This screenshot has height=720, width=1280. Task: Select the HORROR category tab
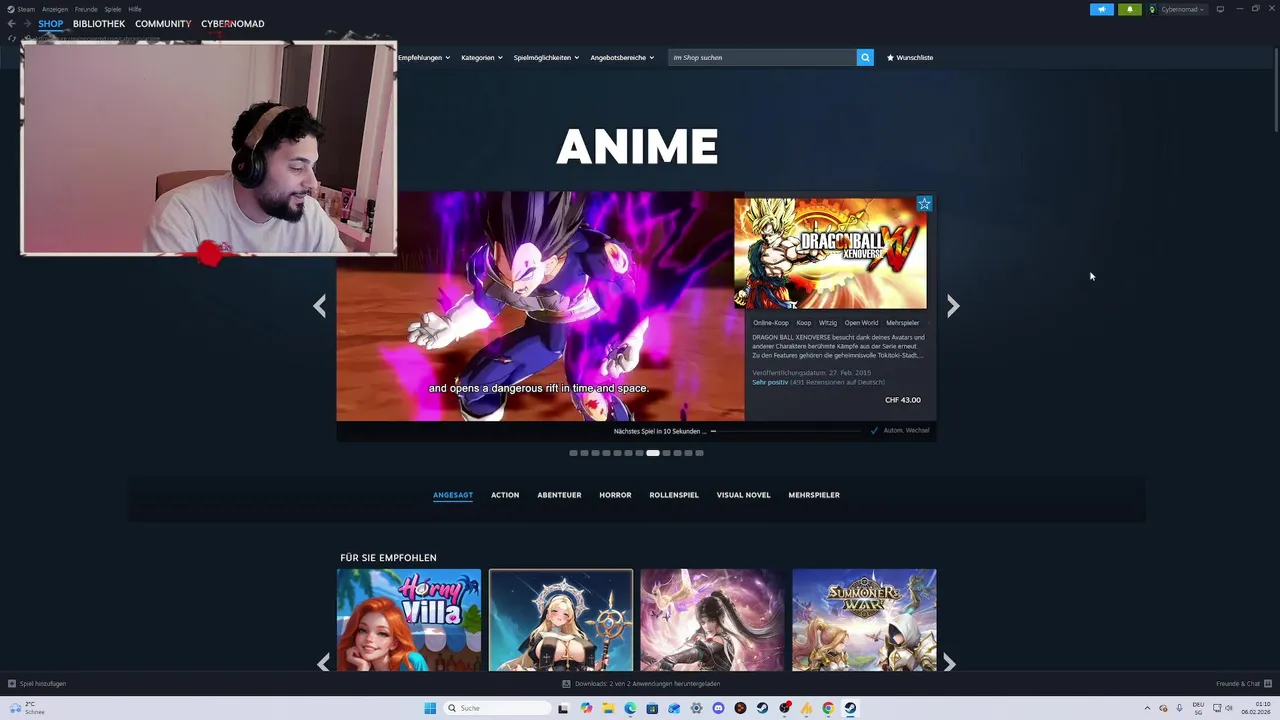click(615, 495)
